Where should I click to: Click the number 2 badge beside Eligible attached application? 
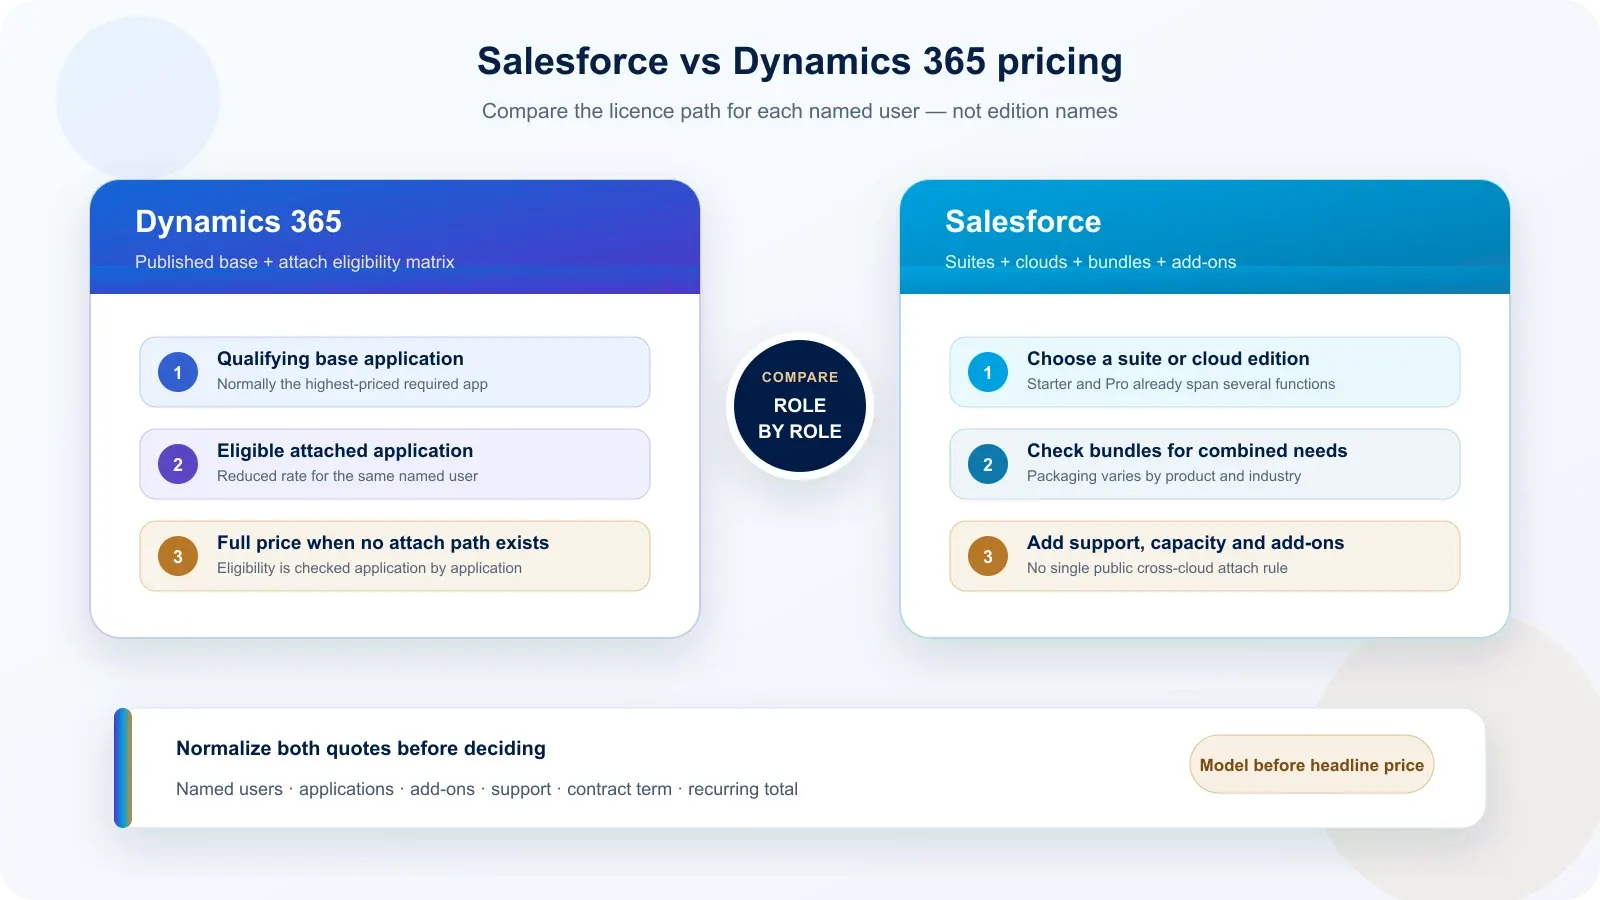(x=178, y=464)
